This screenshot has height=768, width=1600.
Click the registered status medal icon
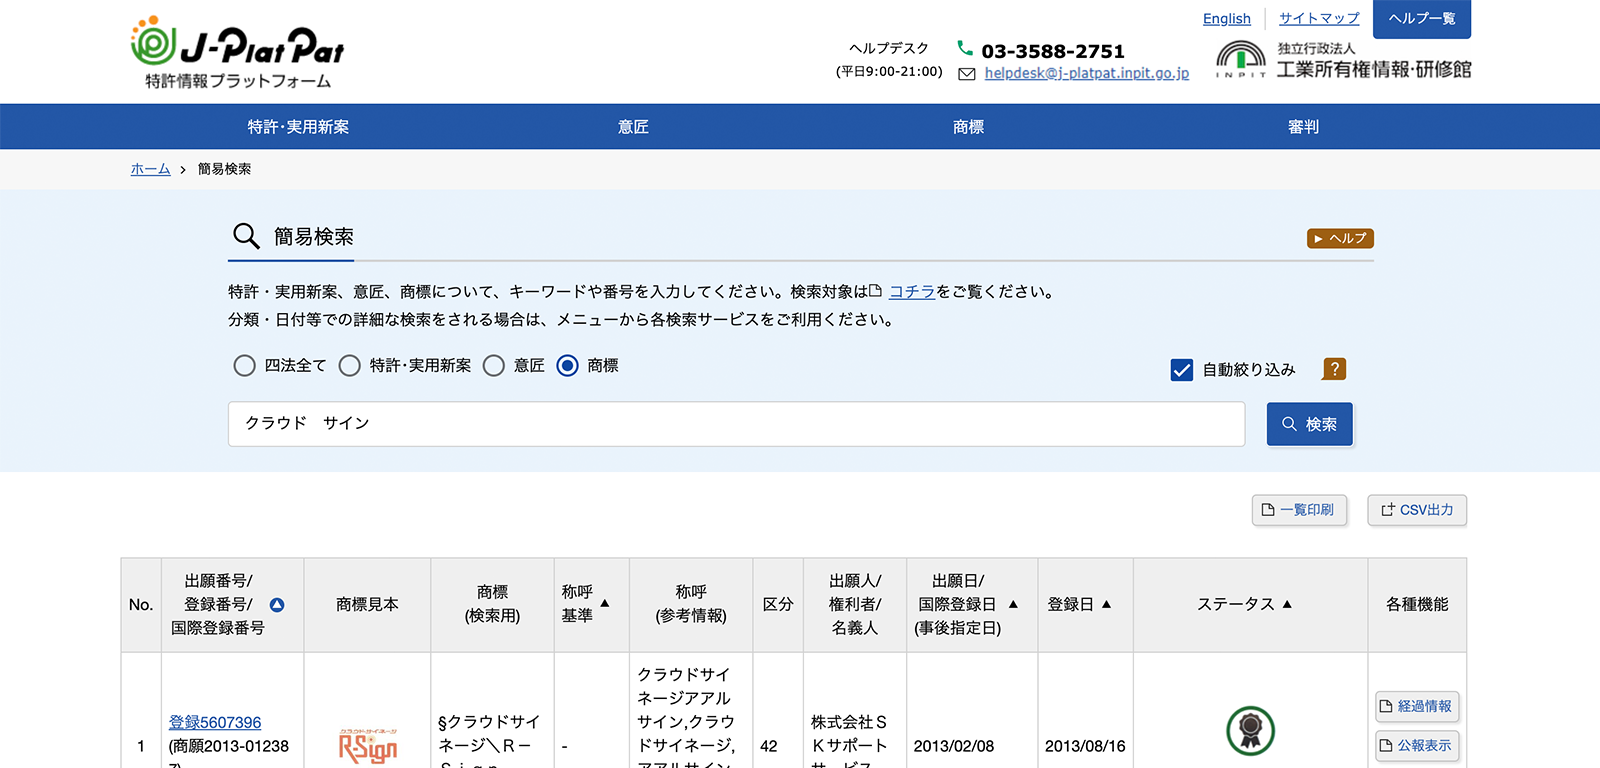(x=1250, y=730)
